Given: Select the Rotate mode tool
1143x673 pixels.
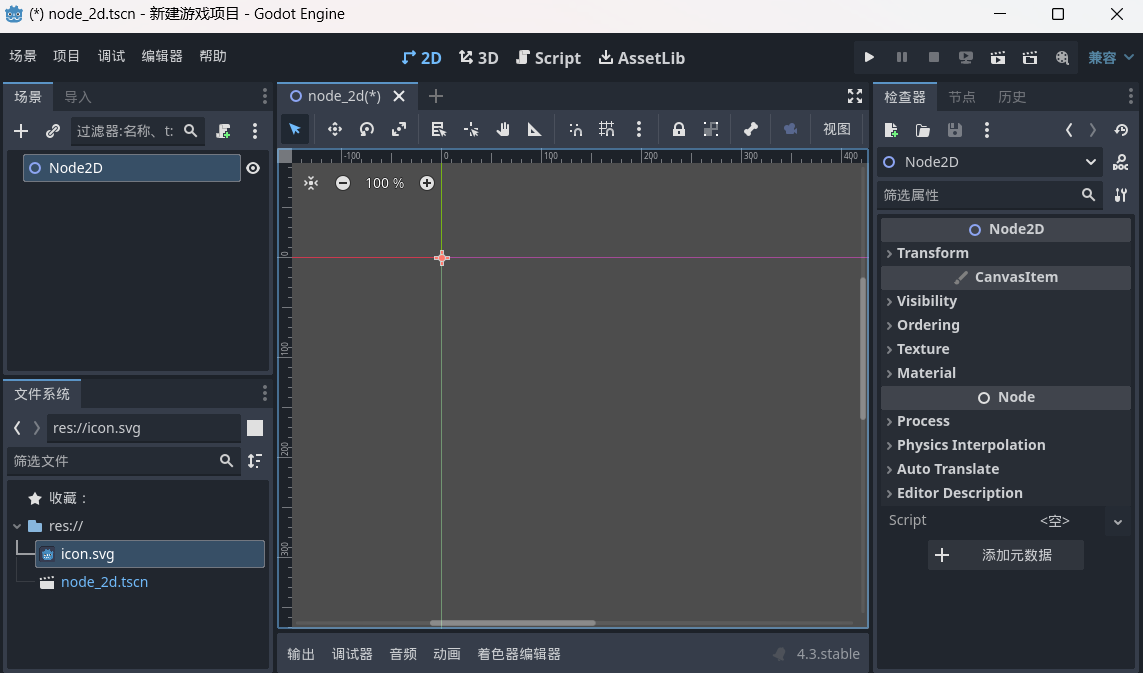Looking at the screenshot, I should pyautogui.click(x=367, y=129).
